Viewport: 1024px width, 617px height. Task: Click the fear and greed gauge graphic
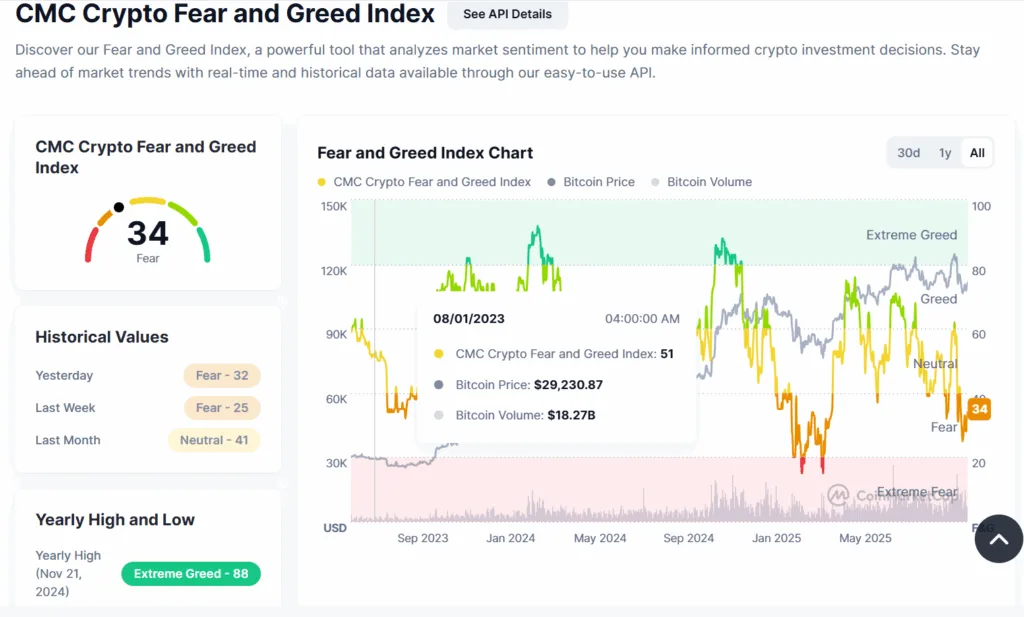coord(147,233)
